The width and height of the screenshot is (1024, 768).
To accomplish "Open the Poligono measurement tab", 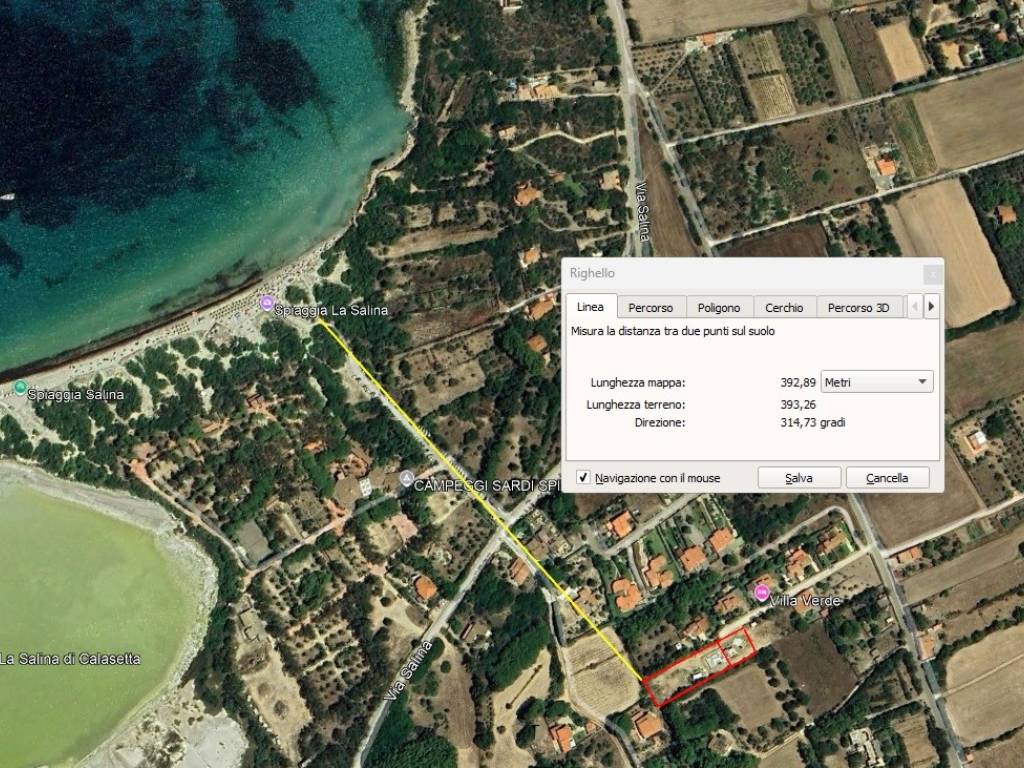I will 719,308.
